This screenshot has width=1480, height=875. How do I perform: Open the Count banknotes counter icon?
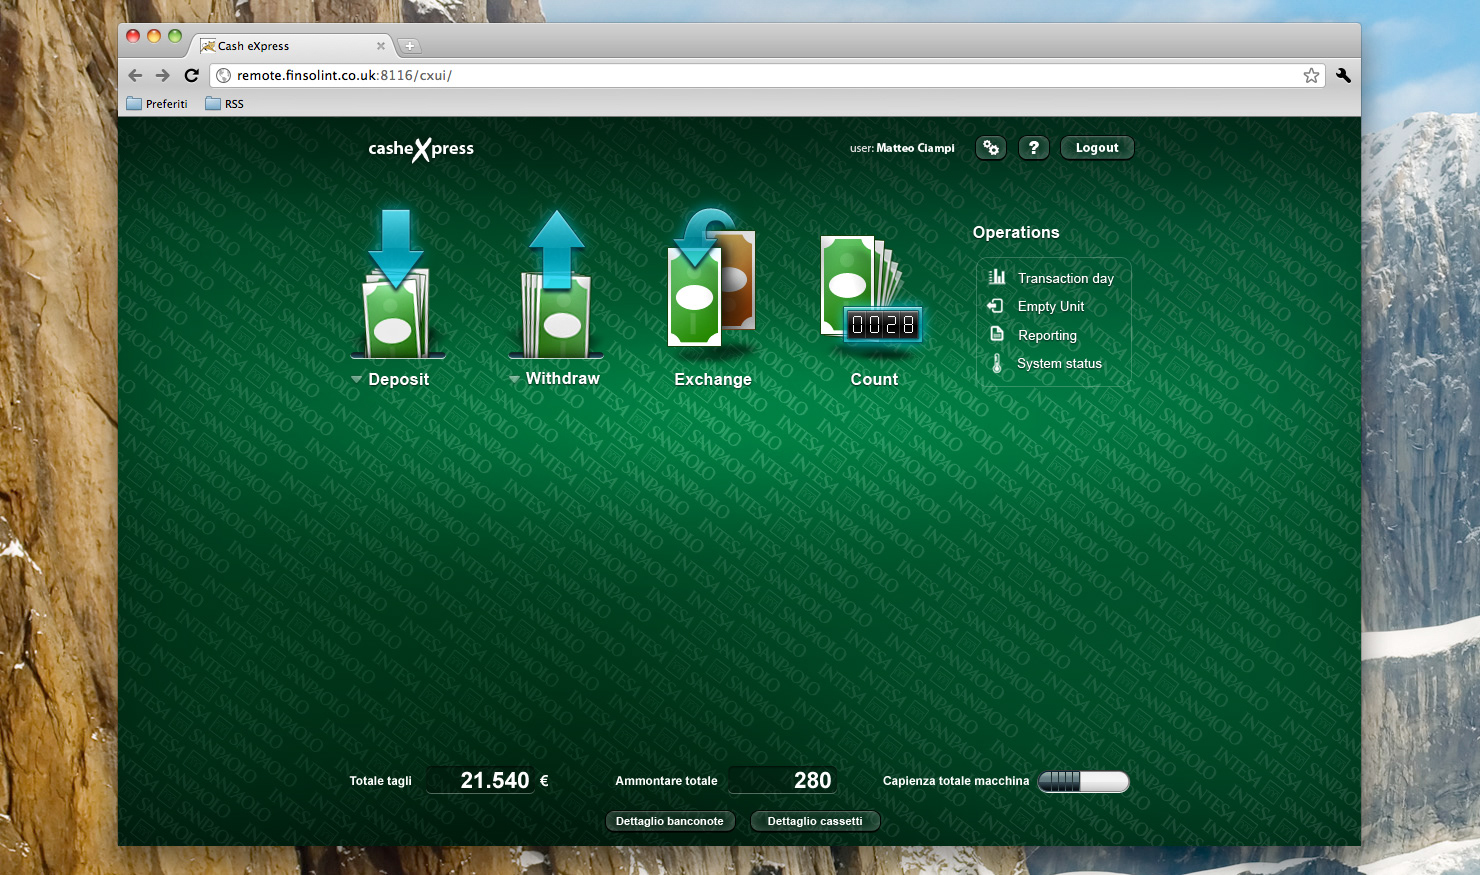(x=871, y=290)
